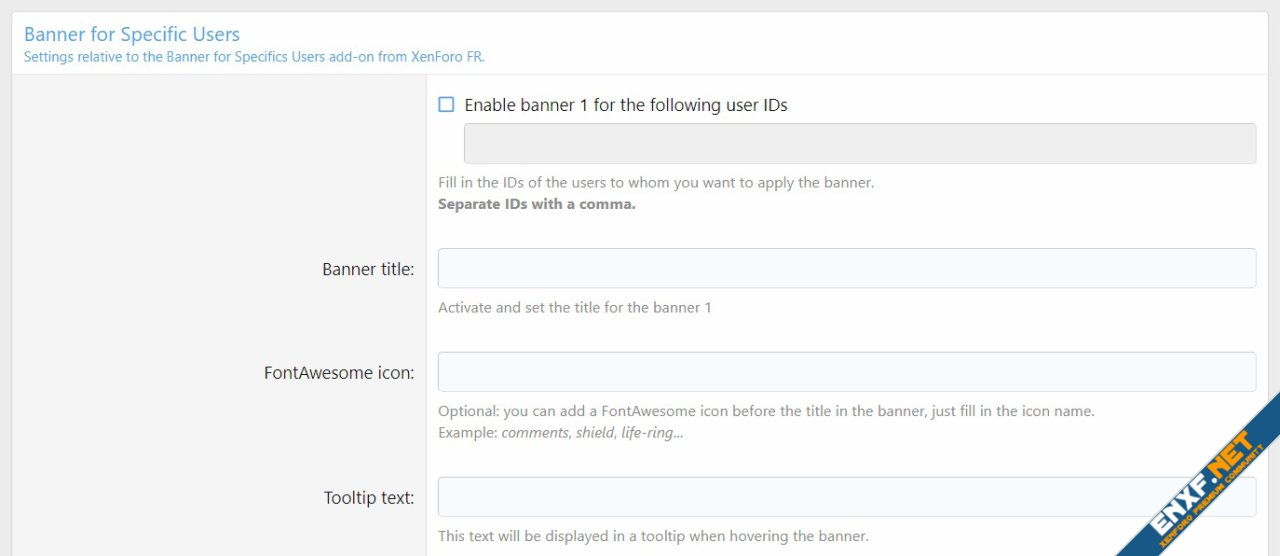Click the italic 'life-ring' example icon name
Viewport: 1280px width, 556px height.
tap(650, 433)
